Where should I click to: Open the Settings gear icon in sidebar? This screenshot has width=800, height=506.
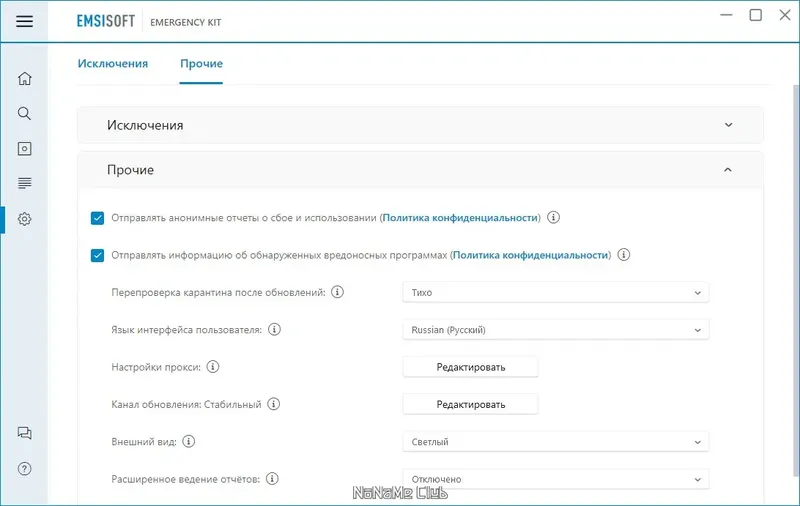(x=24, y=219)
